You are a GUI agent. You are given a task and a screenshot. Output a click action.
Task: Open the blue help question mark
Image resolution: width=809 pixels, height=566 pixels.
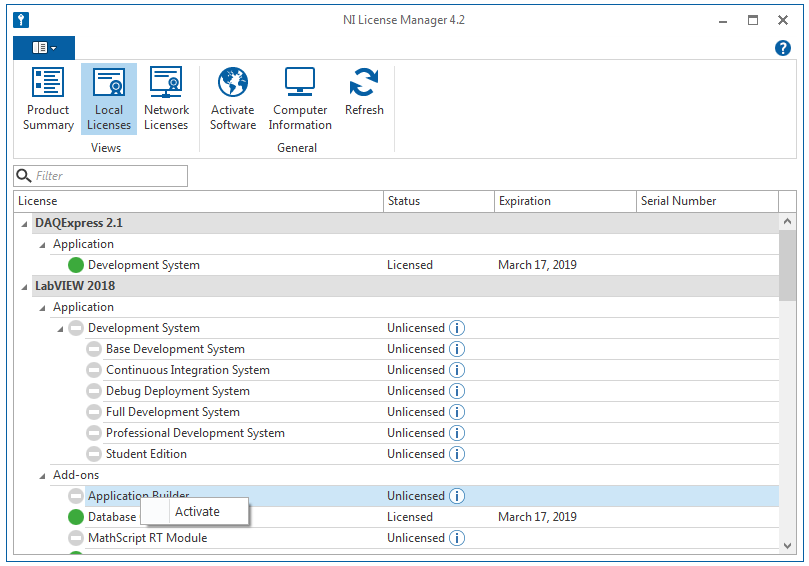pyautogui.click(x=783, y=48)
